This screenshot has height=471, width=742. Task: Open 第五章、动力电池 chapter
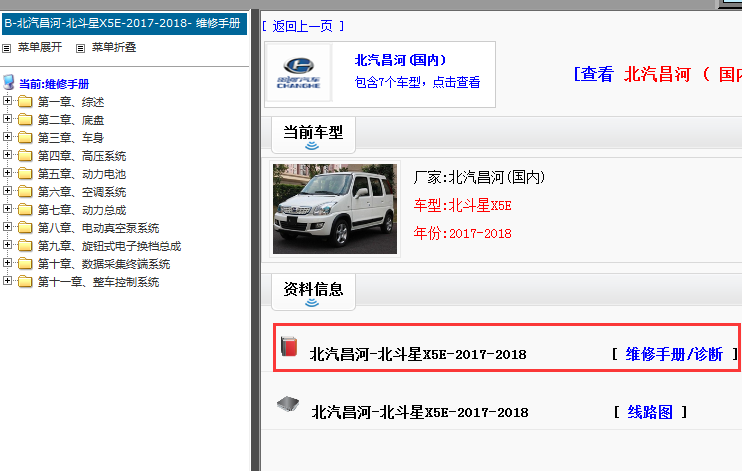82,174
